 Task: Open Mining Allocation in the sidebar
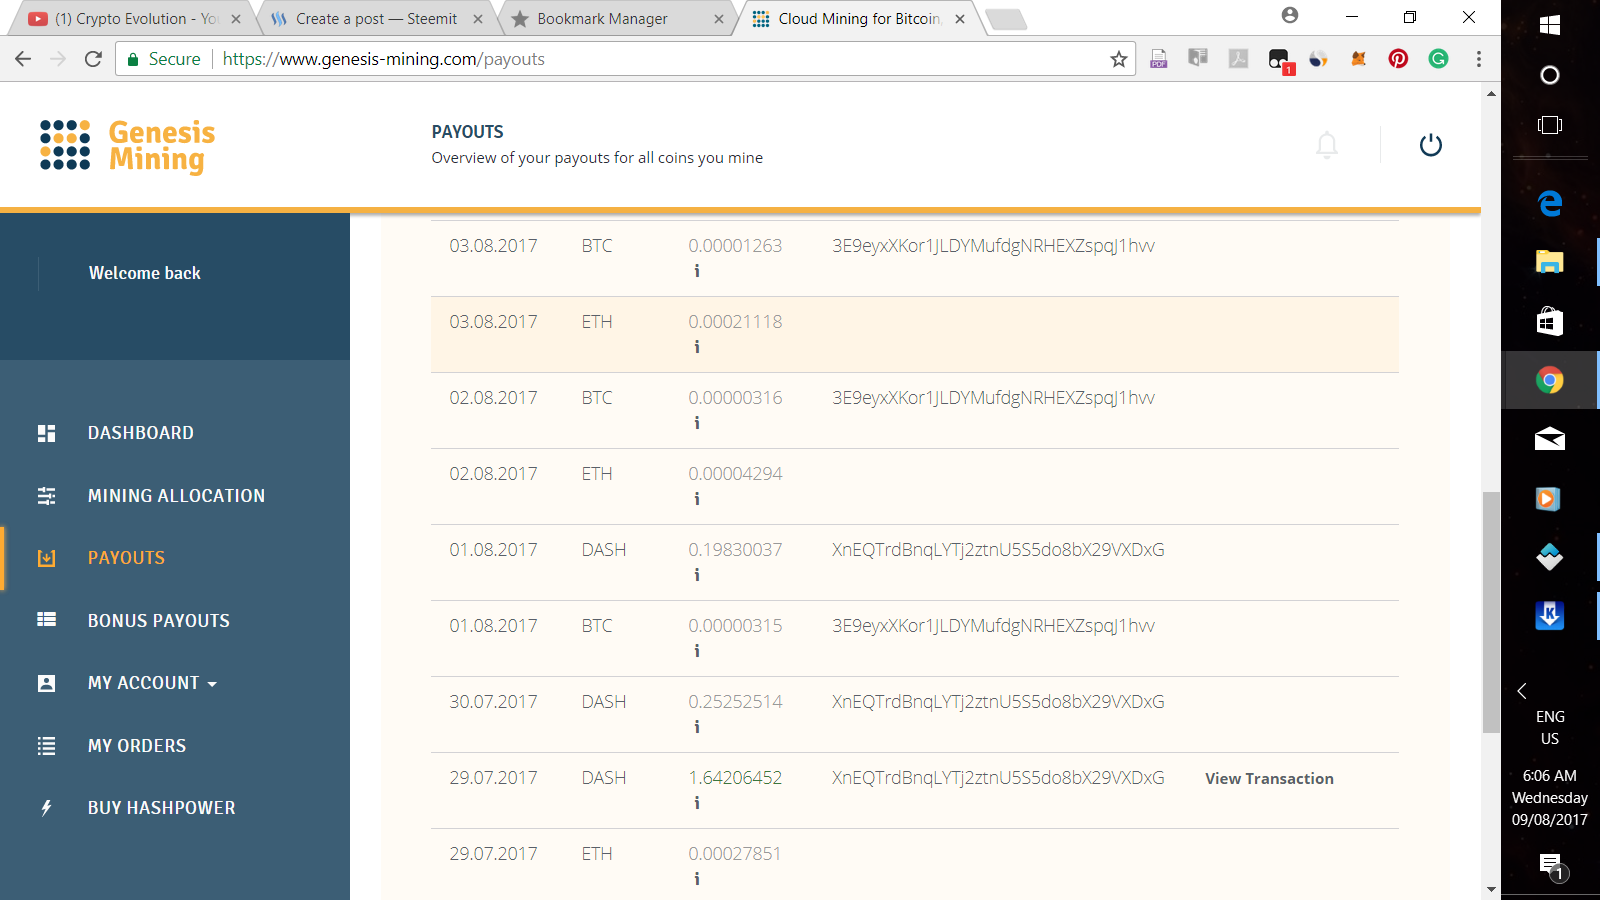click(176, 496)
